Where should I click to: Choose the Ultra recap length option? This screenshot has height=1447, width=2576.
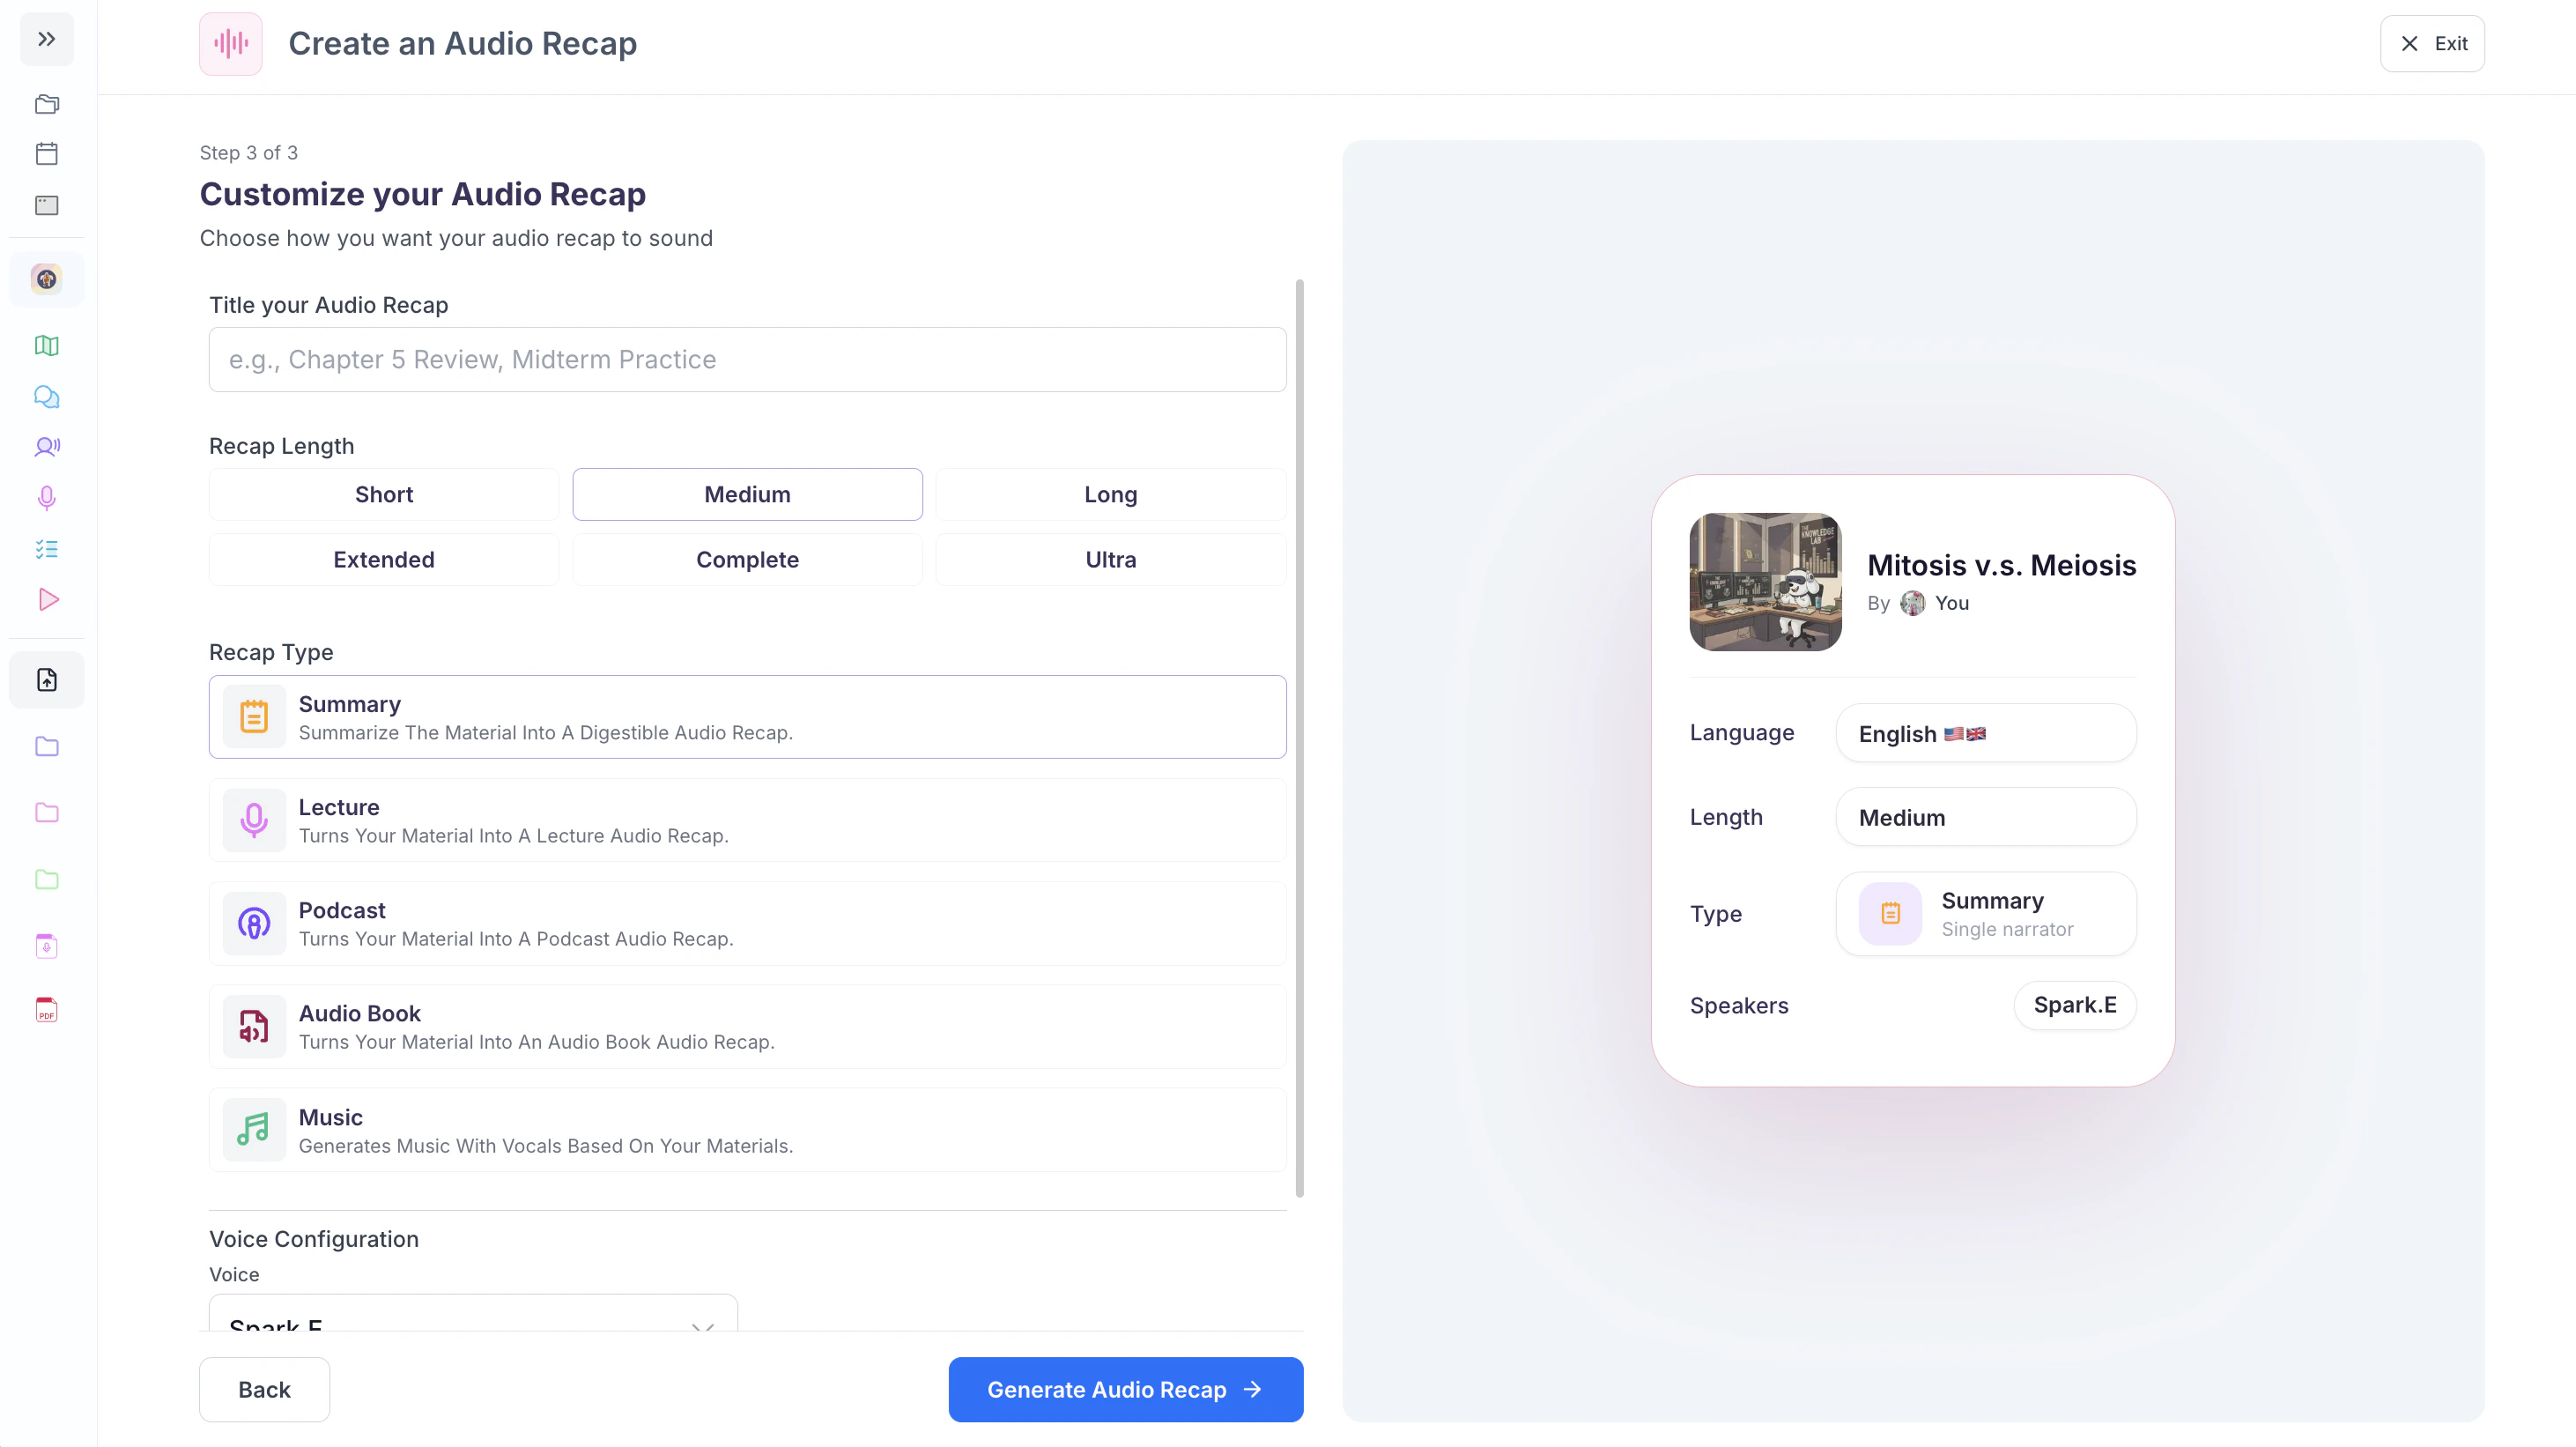tap(1110, 559)
